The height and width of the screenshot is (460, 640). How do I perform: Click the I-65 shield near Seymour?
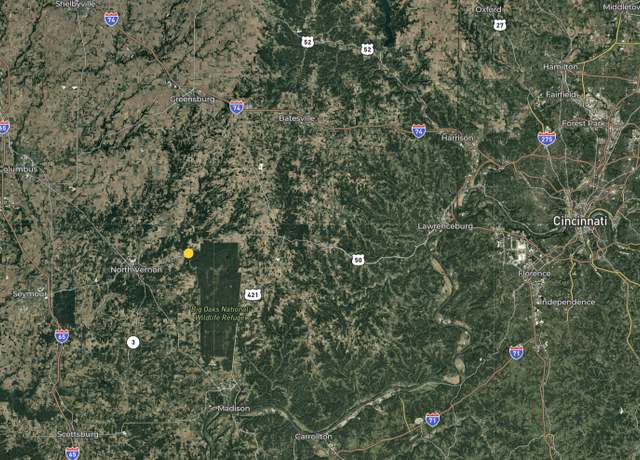pos(62,336)
